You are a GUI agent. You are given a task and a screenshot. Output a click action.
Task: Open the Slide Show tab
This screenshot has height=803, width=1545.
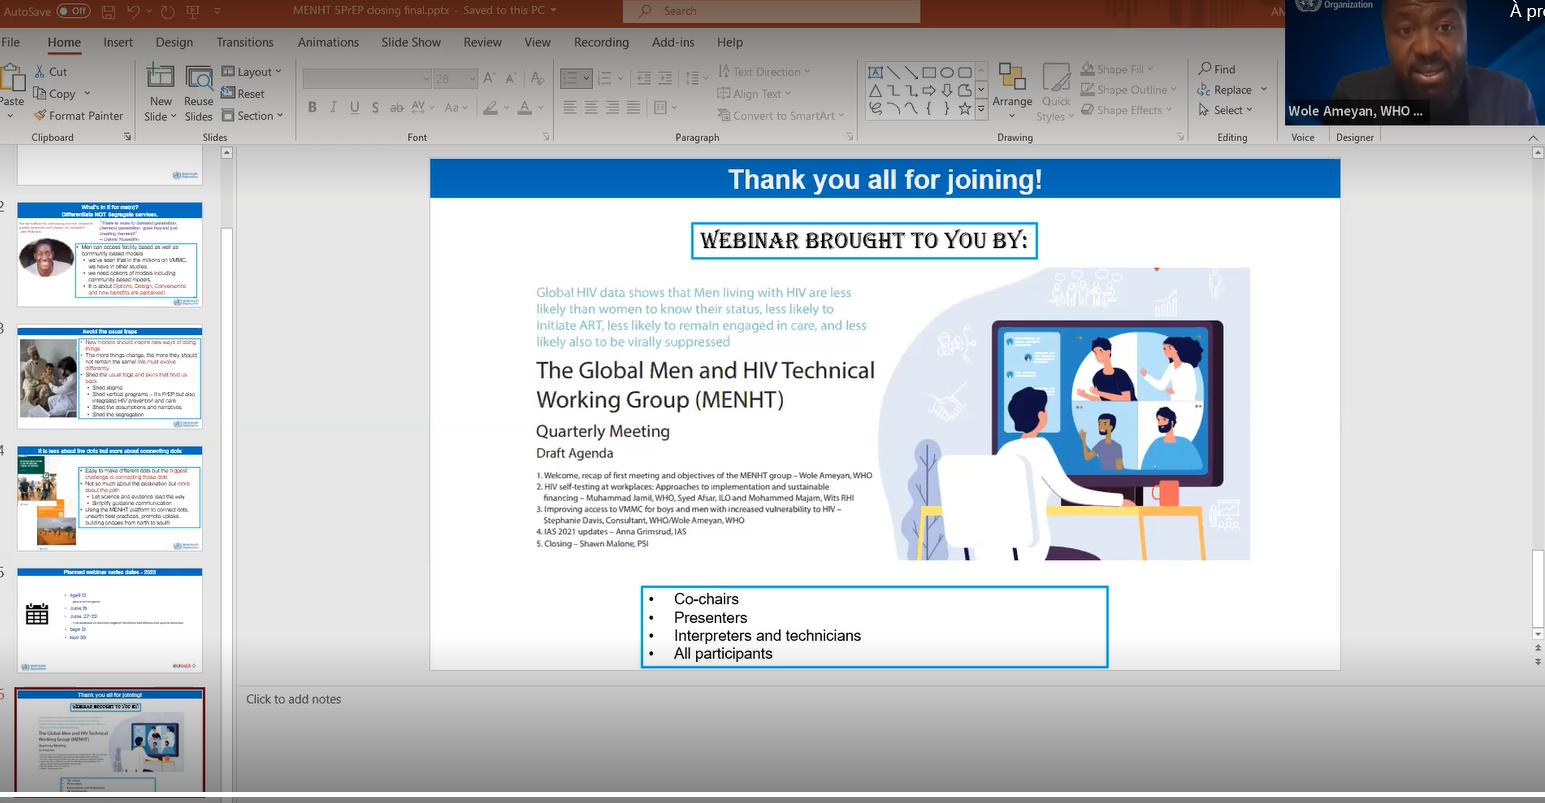[x=410, y=42]
